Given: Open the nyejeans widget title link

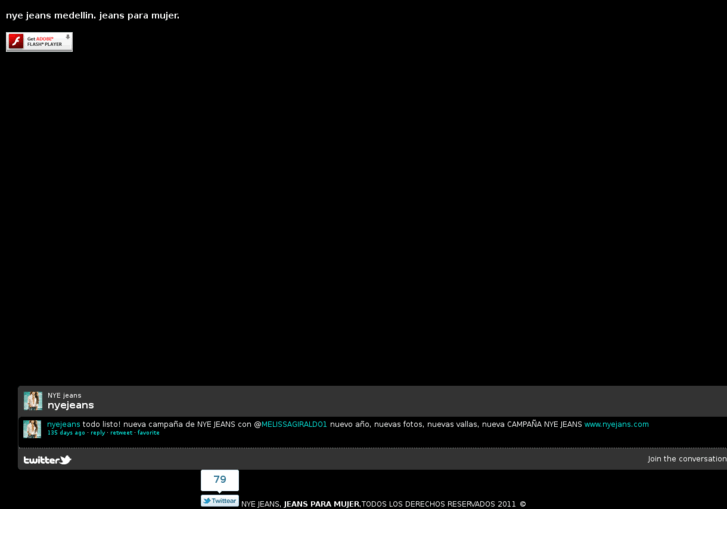Looking at the screenshot, I should [x=70, y=405].
